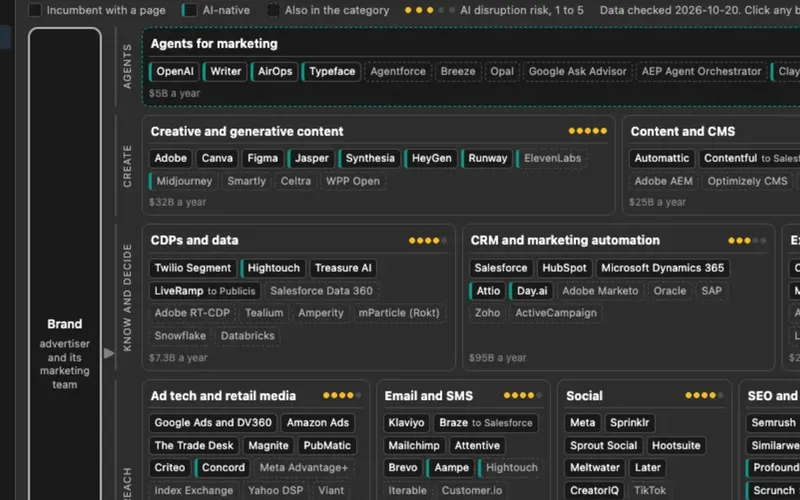Click the Salesforce Data 360 chip
This screenshot has width=800, height=500.
pyautogui.click(x=321, y=291)
